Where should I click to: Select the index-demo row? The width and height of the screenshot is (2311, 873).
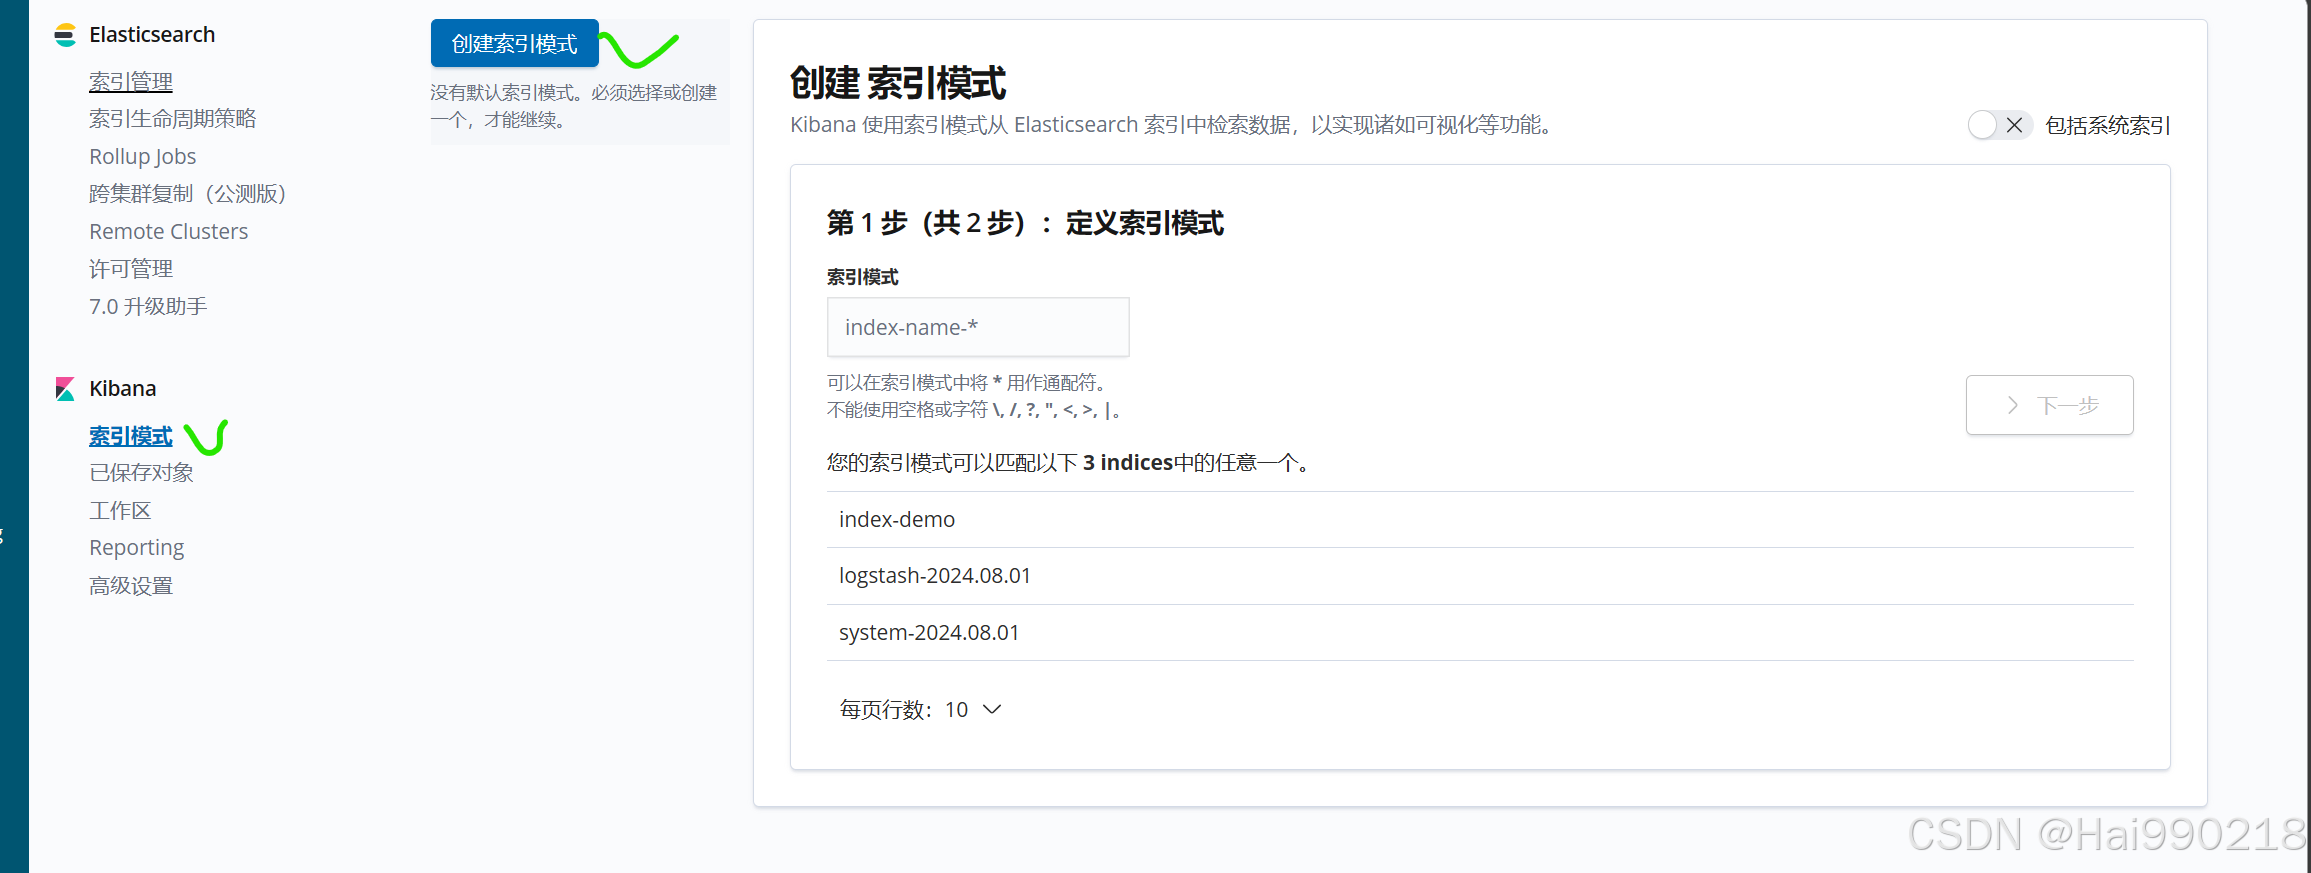point(1480,520)
